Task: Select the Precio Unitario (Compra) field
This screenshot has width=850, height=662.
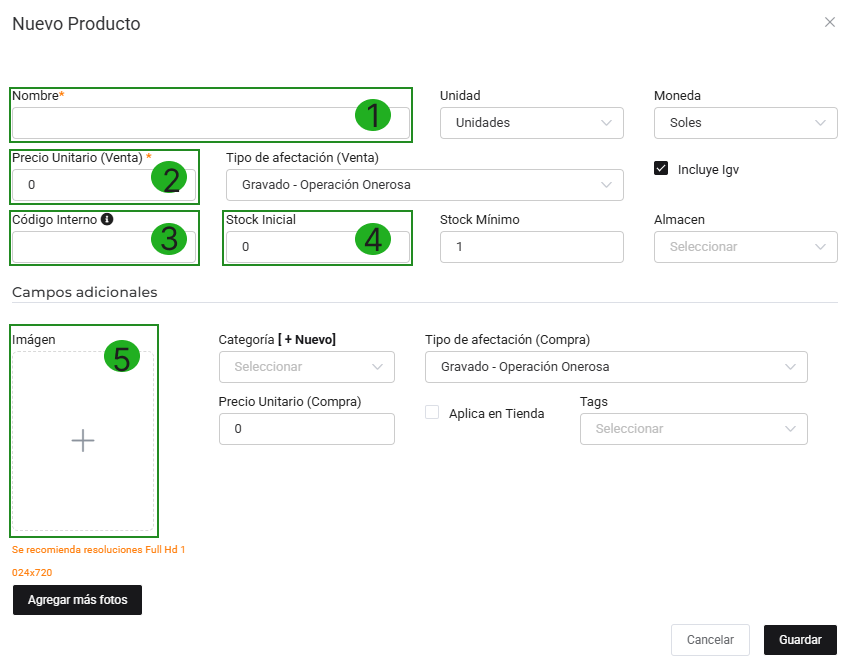Action: 306,429
